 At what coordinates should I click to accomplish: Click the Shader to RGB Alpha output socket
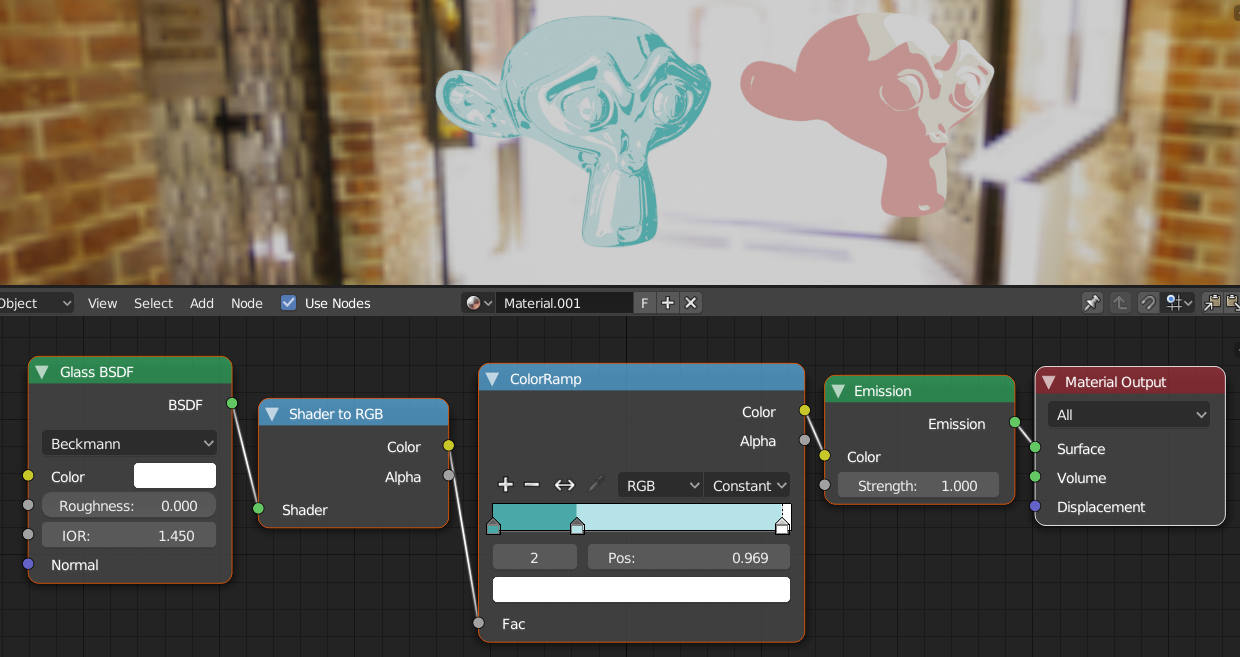(x=449, y=476)
